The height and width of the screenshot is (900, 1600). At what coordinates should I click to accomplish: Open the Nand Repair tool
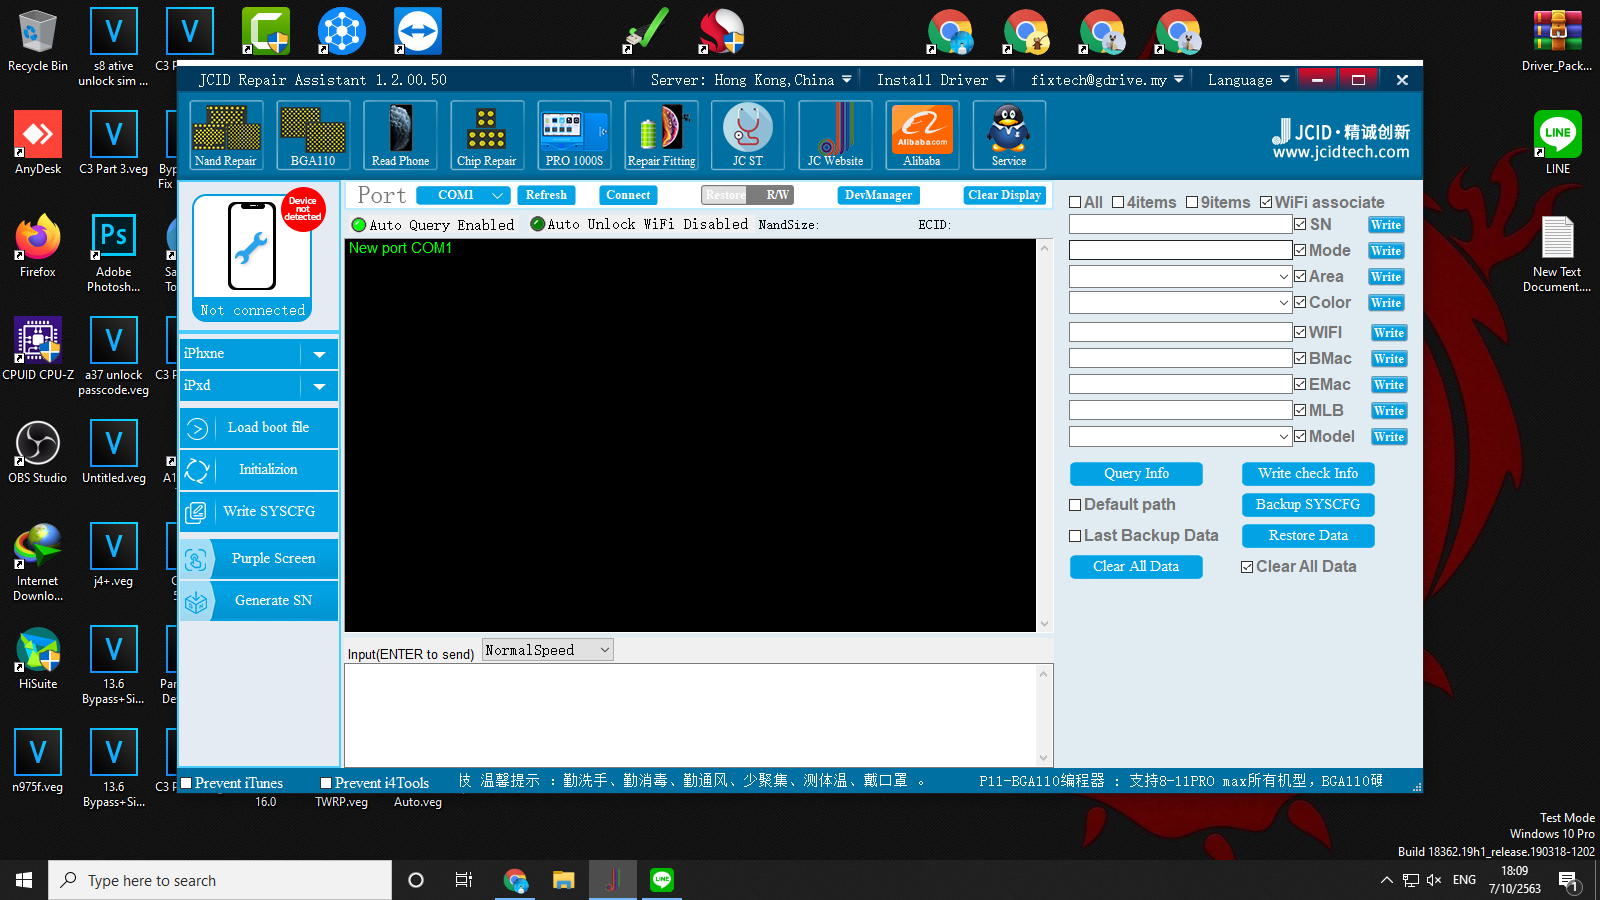point(226,135)
